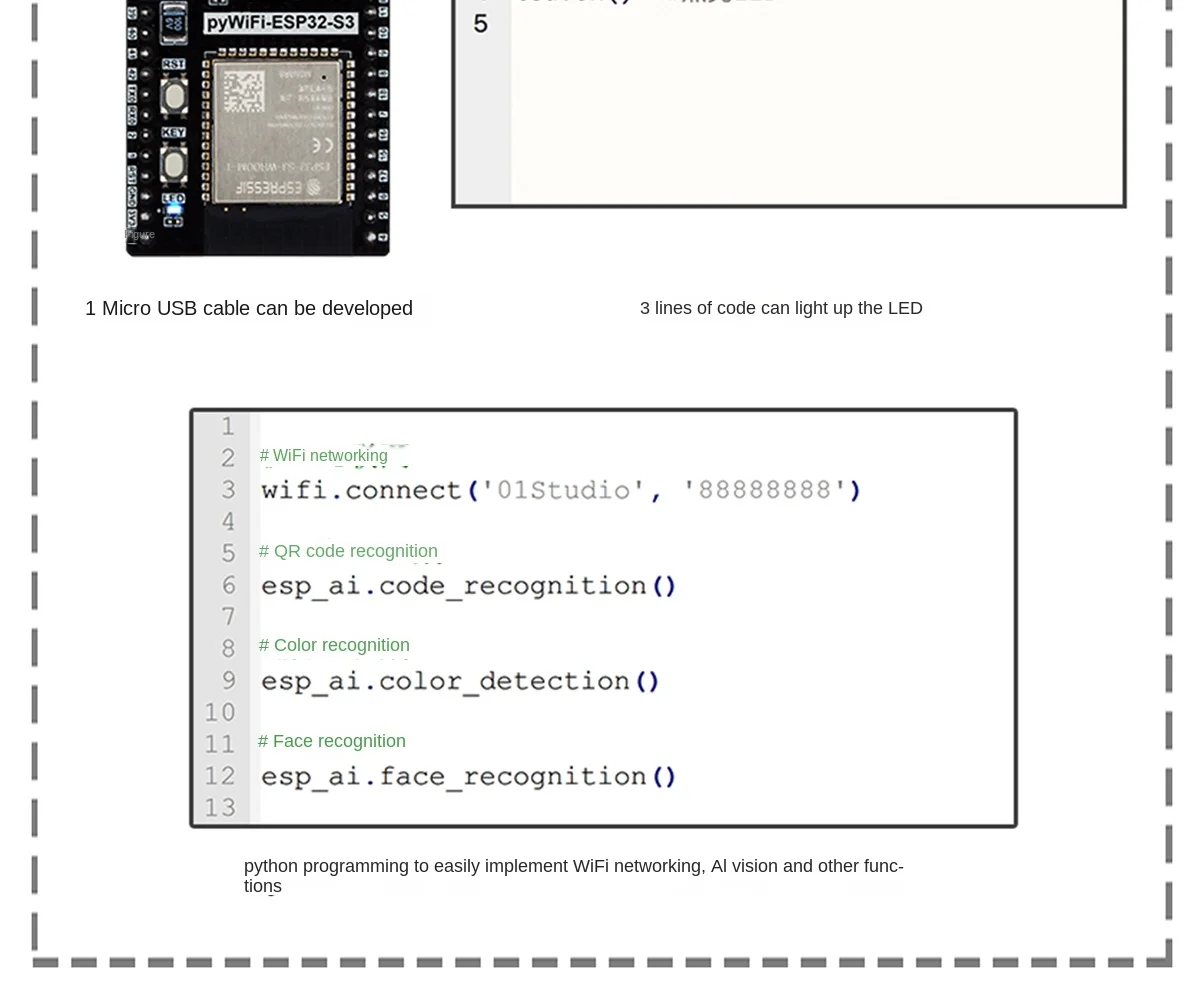Click the esp_ai.color_detection() line
The image size is (1200, 991).
click(460, 681)
